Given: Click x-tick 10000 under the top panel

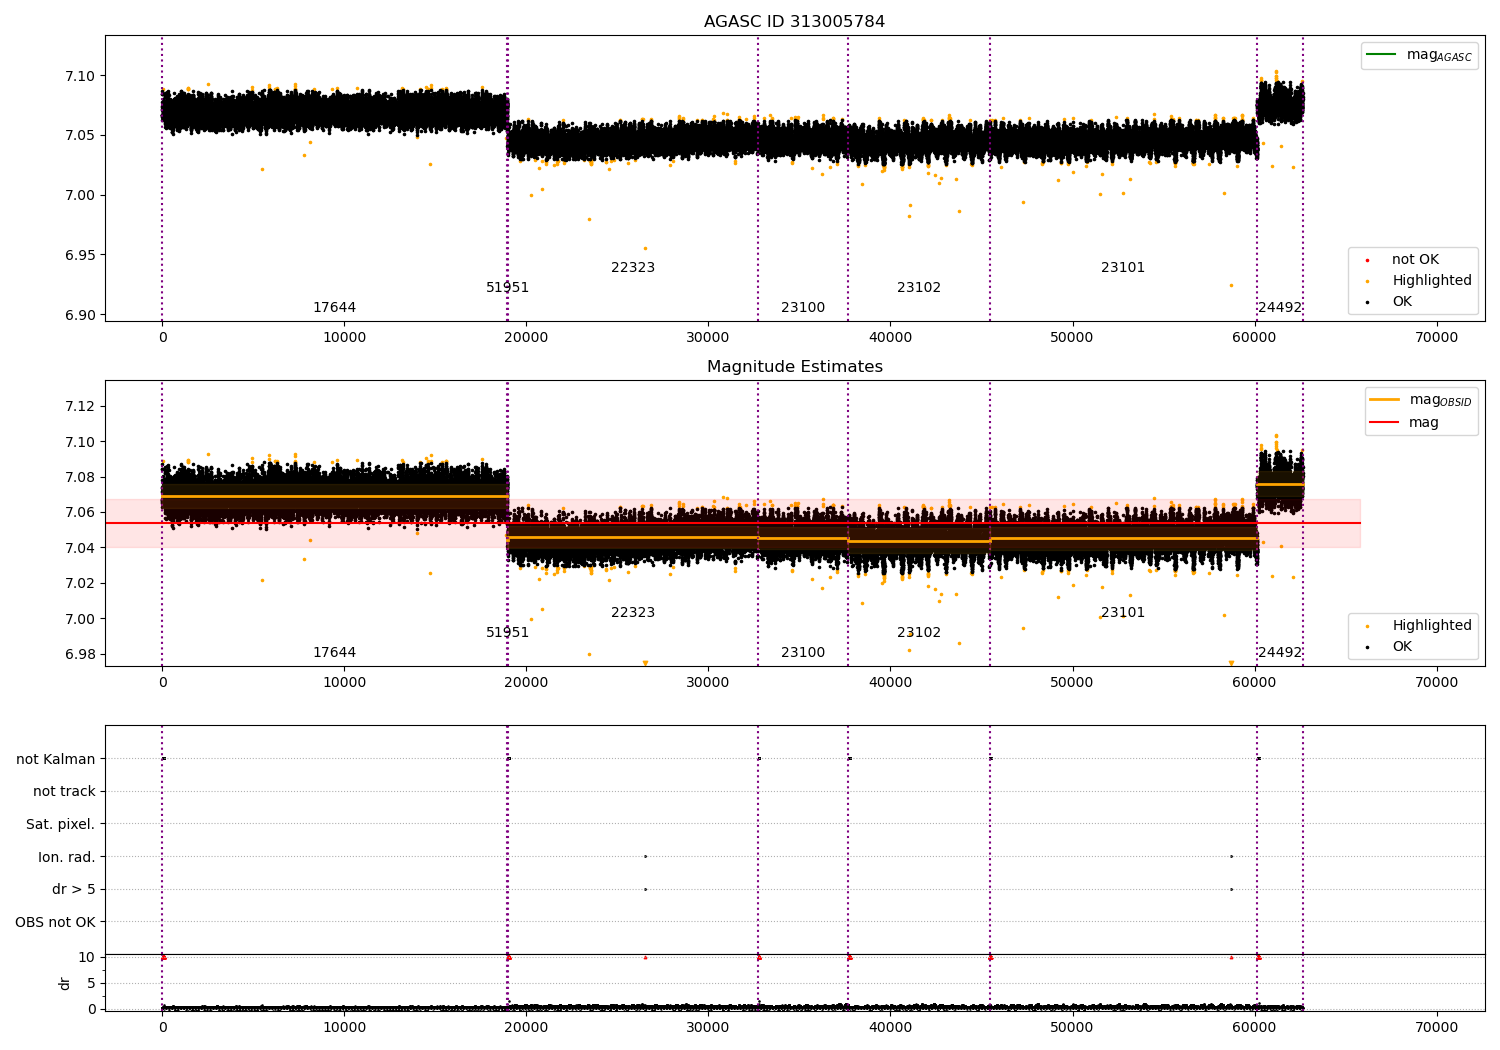Looking at the screenshot, I should [344, 338].
